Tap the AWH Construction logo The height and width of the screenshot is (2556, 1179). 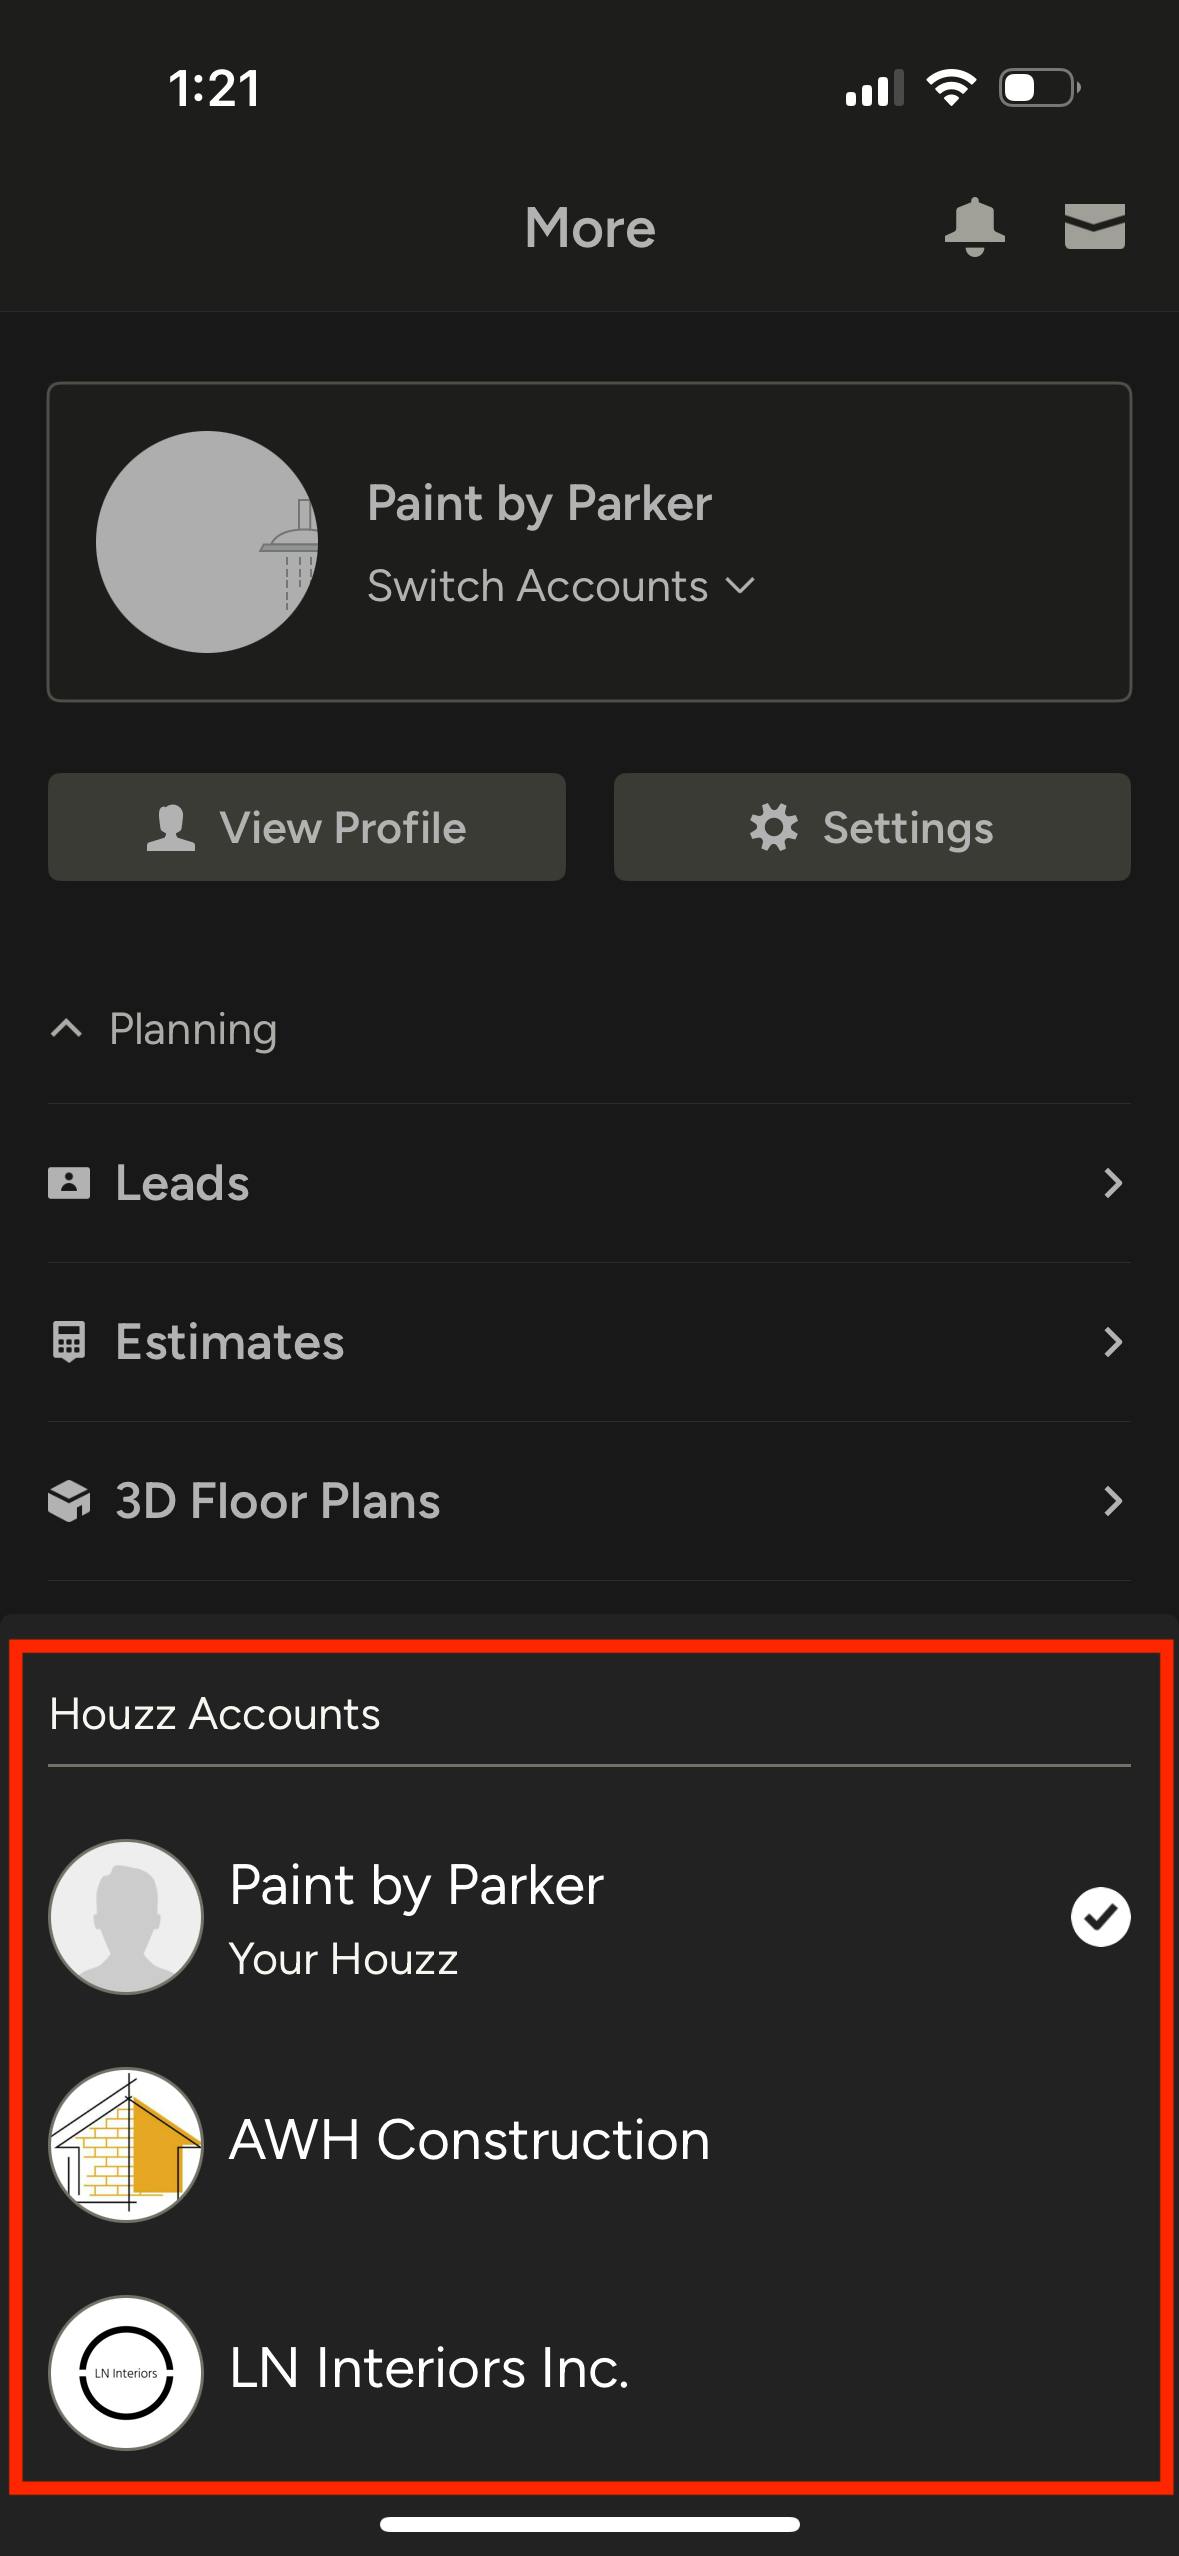click(x=126, y=2145)
